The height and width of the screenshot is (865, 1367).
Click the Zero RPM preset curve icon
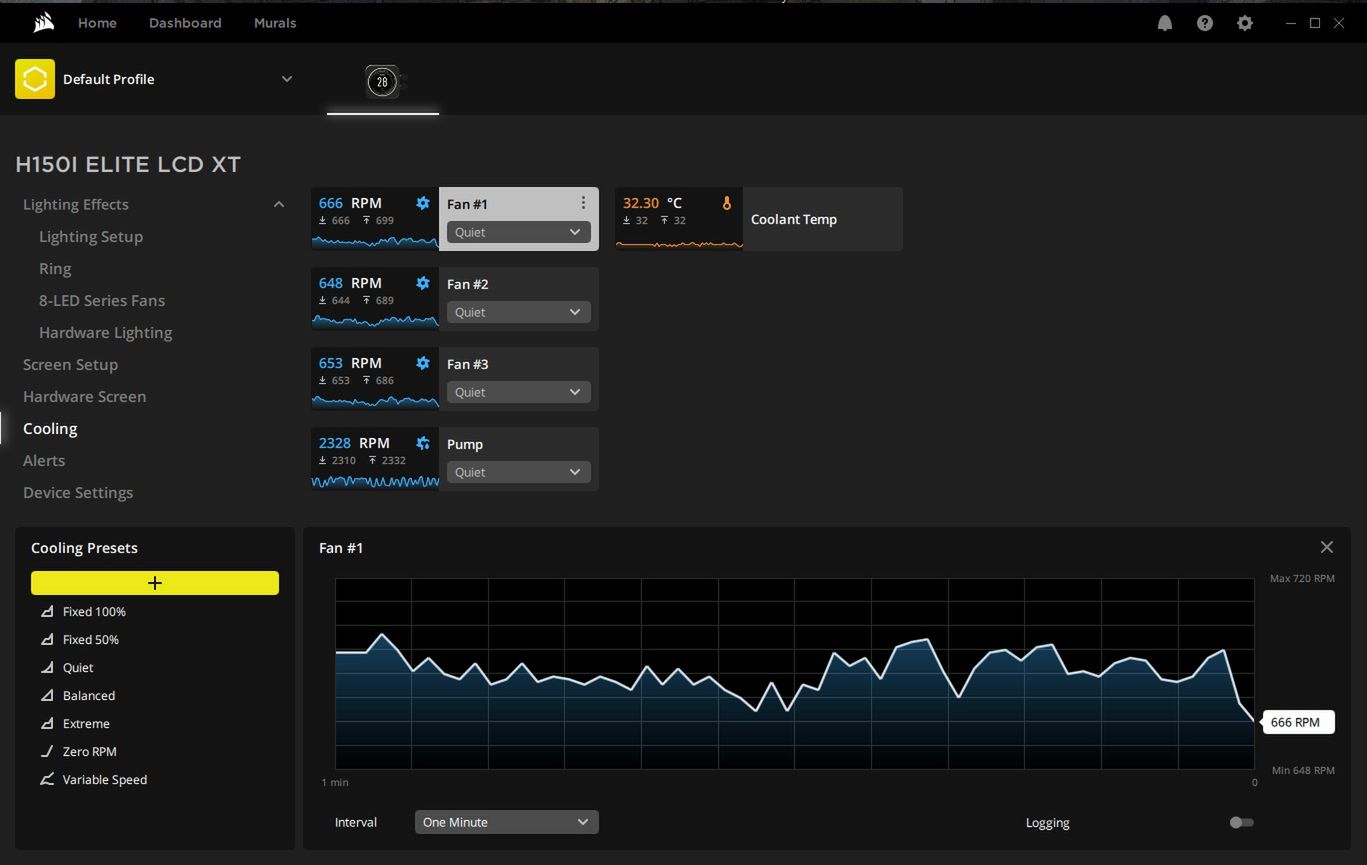click(x=47, y=751)
